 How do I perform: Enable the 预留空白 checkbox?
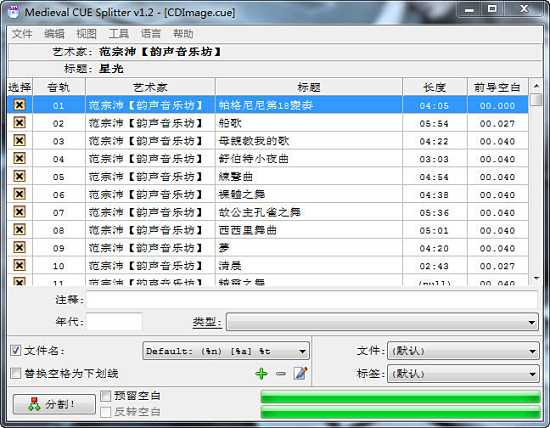(106, 396)
